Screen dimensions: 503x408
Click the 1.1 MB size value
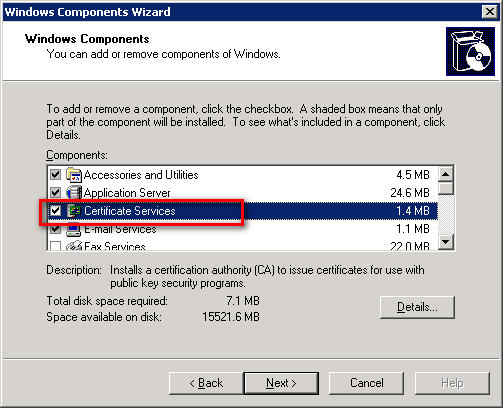[413, 229]
